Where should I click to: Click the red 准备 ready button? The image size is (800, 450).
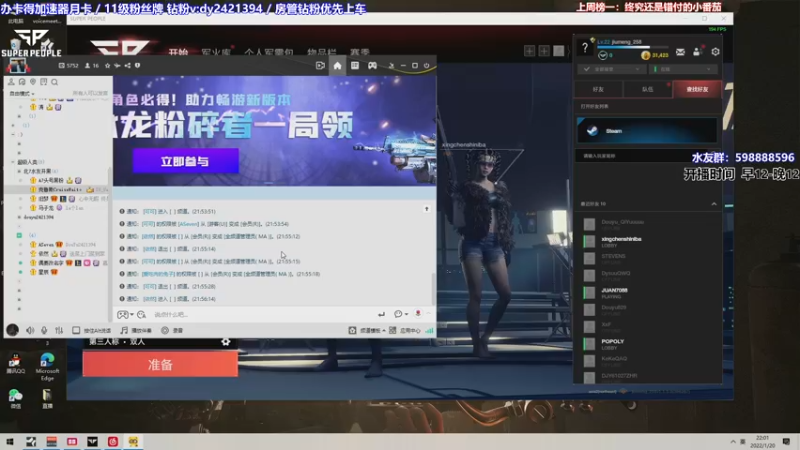[x=160, y=365]
